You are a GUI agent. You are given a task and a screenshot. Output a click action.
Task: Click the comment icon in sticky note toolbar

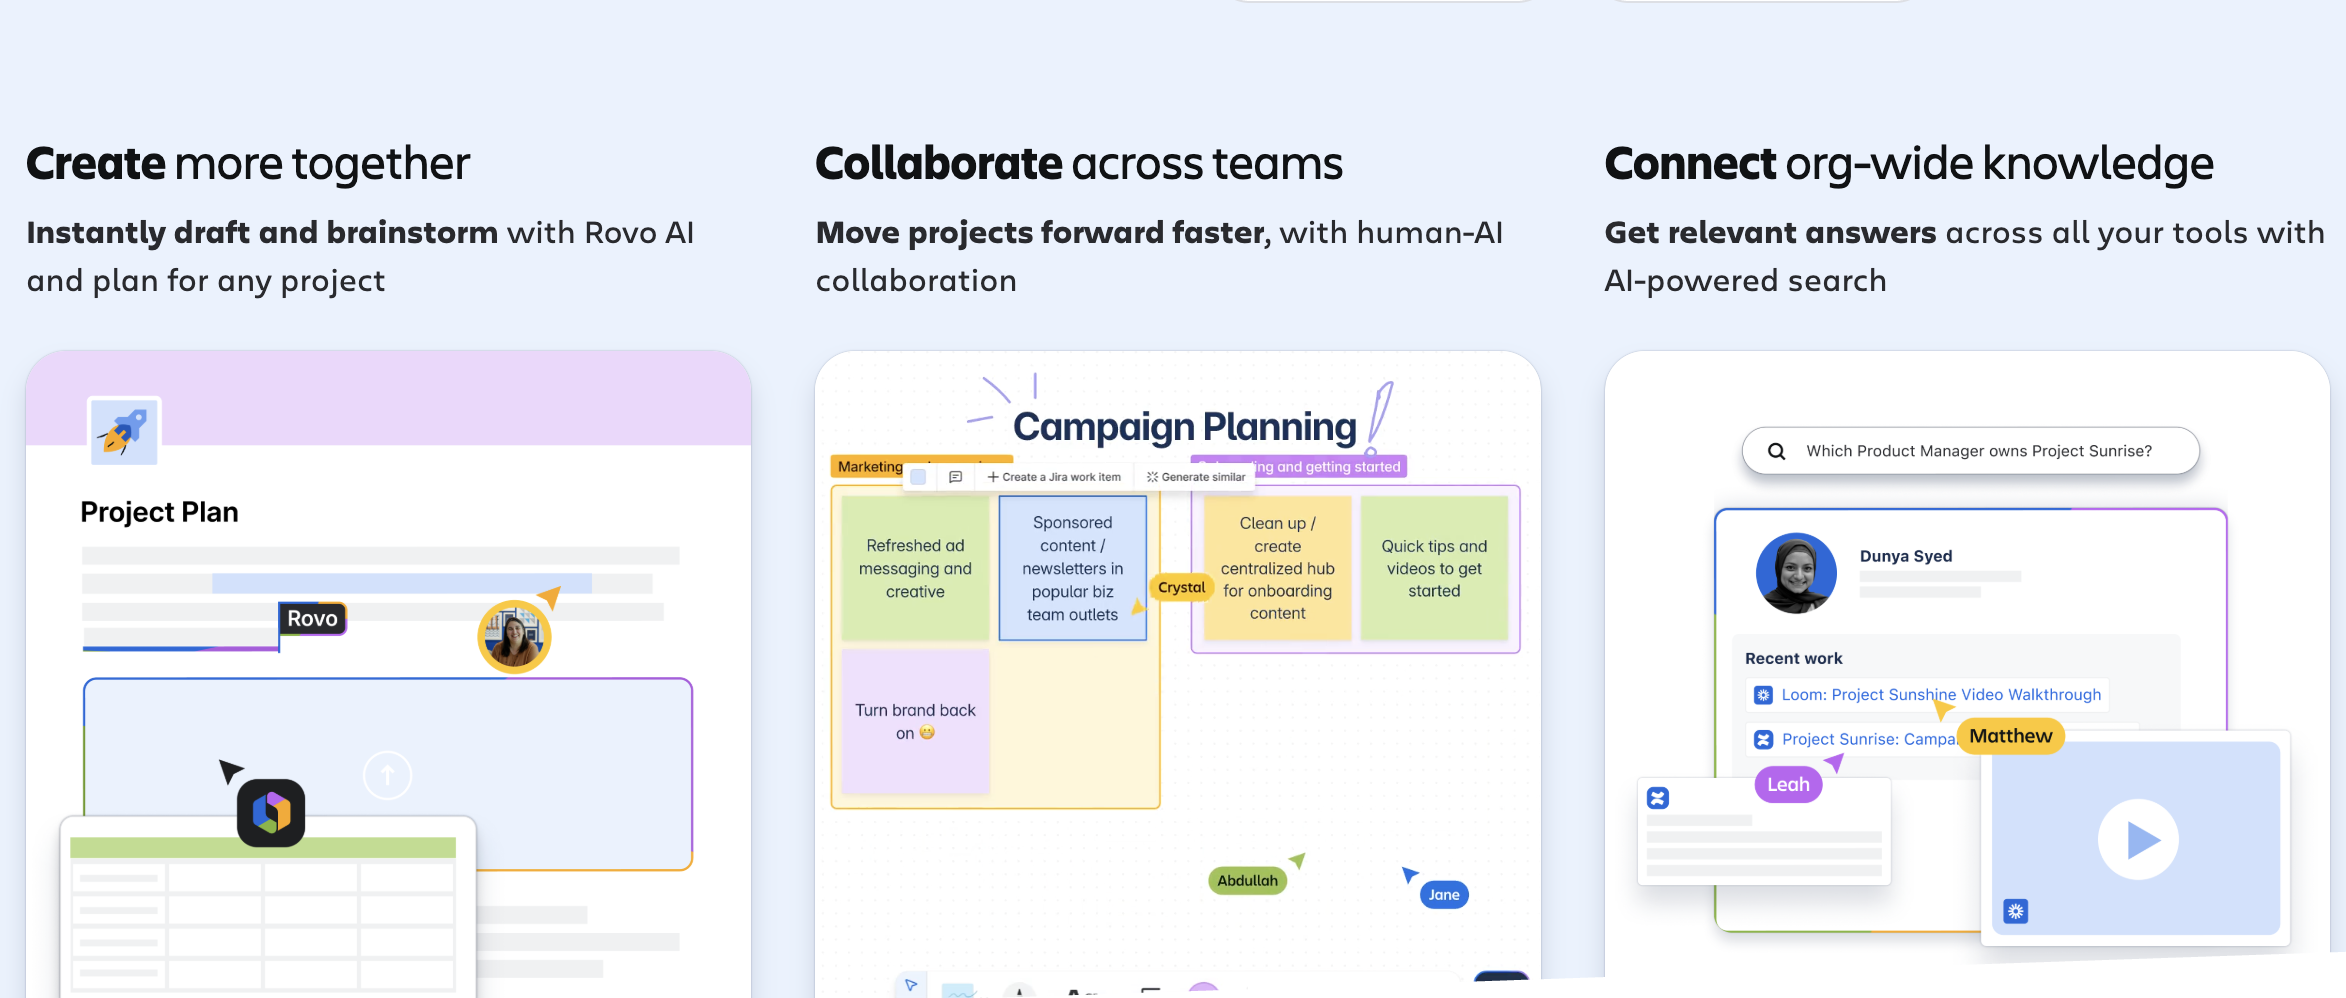click(x=955, y=477)
